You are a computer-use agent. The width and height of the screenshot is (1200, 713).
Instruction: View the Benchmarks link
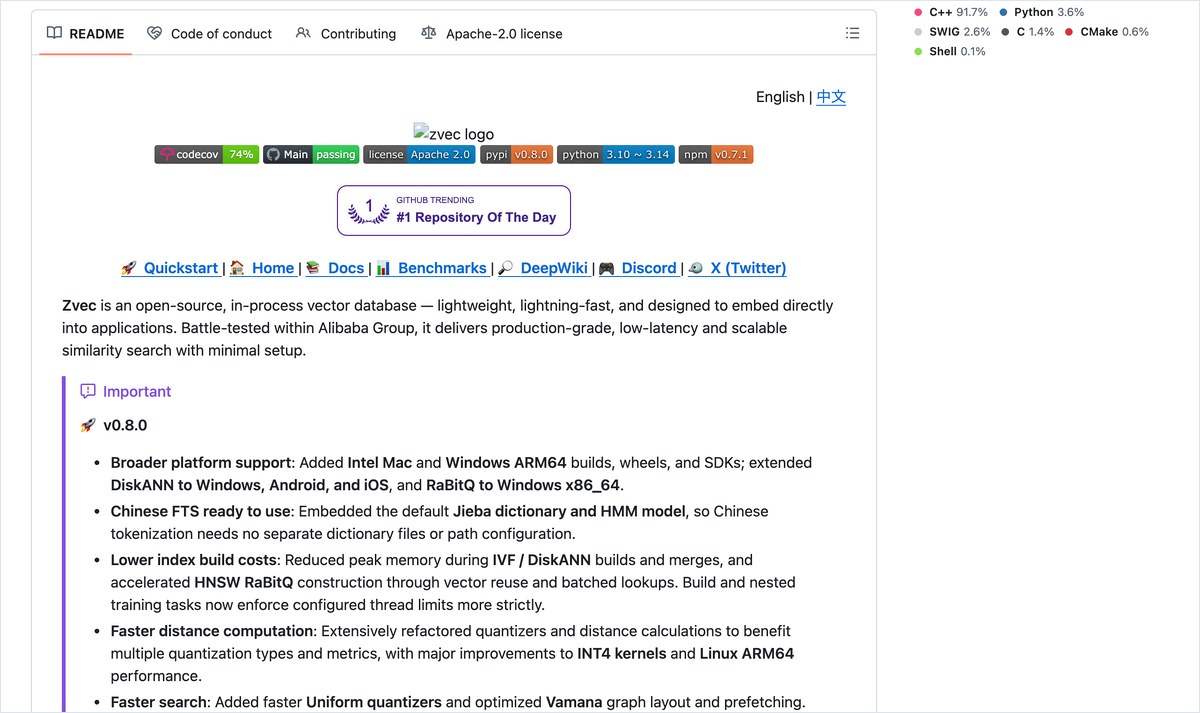(x=431, y=268)
